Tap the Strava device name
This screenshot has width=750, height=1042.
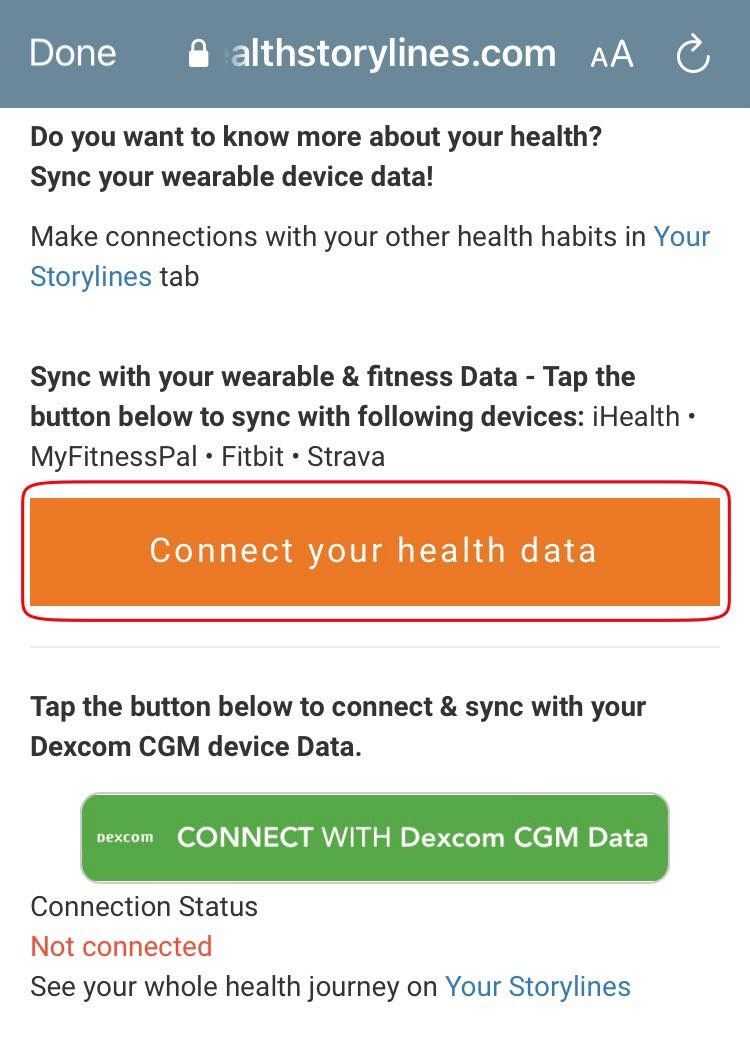pos(346,457)
